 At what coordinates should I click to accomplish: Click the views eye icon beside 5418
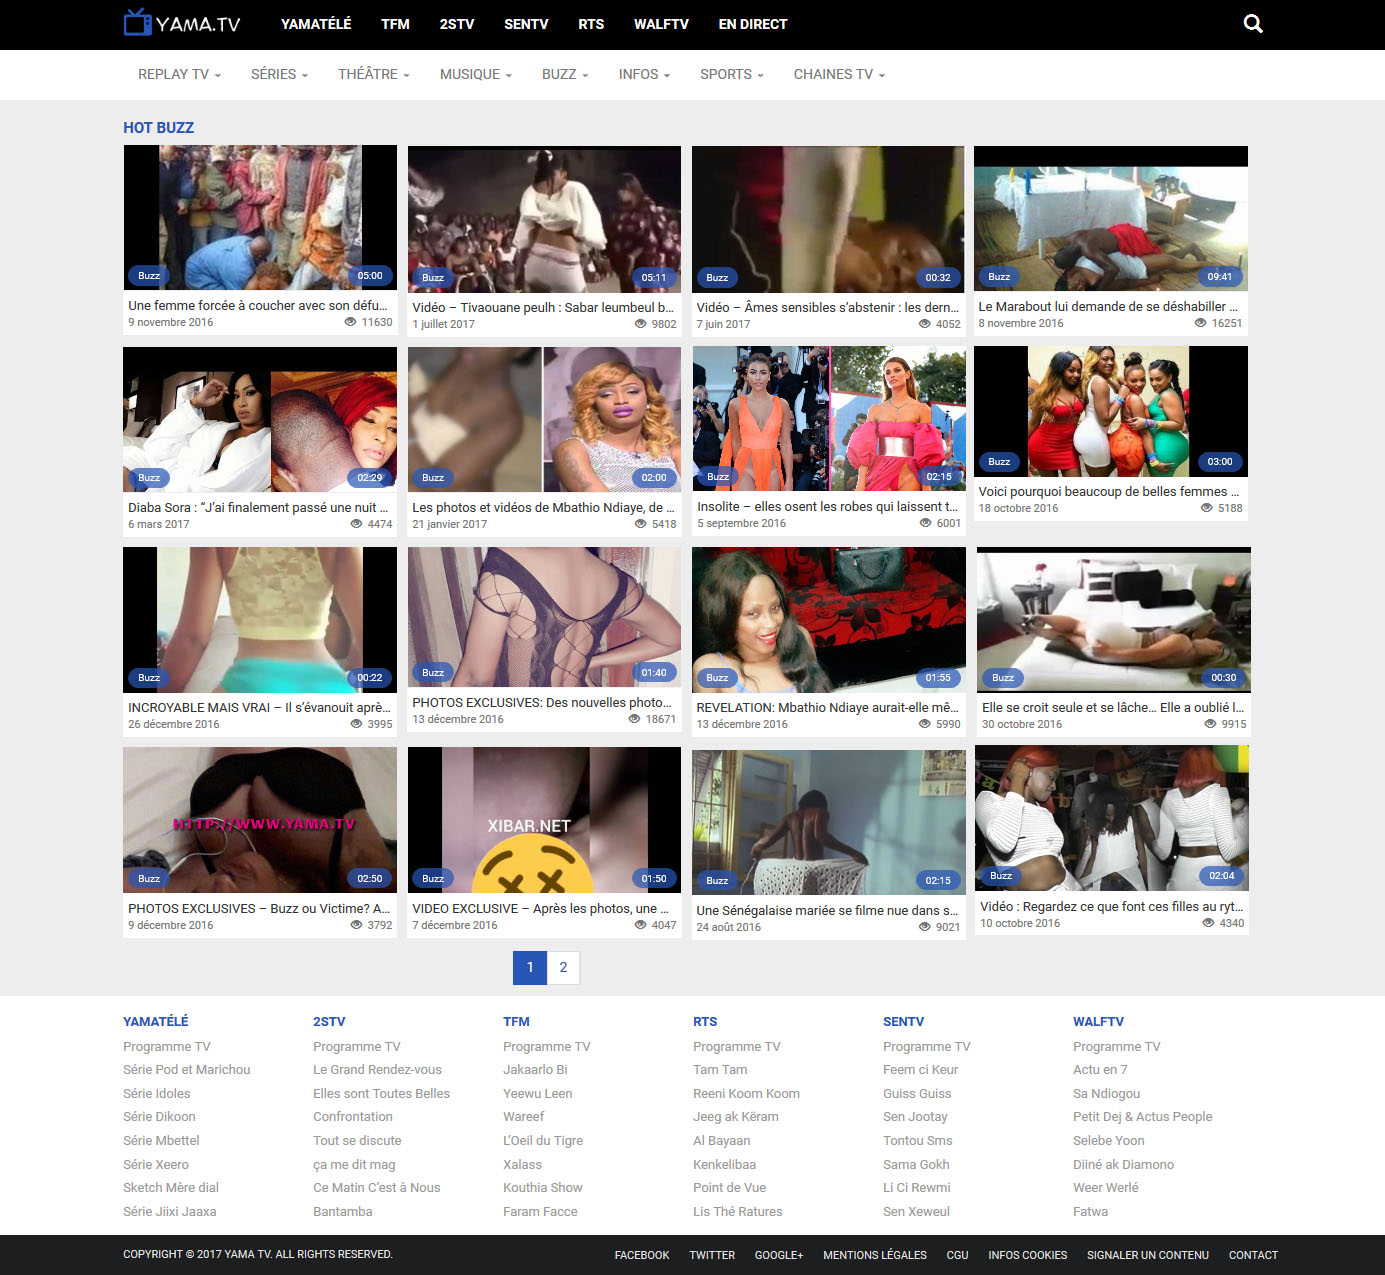coord(640,524)
